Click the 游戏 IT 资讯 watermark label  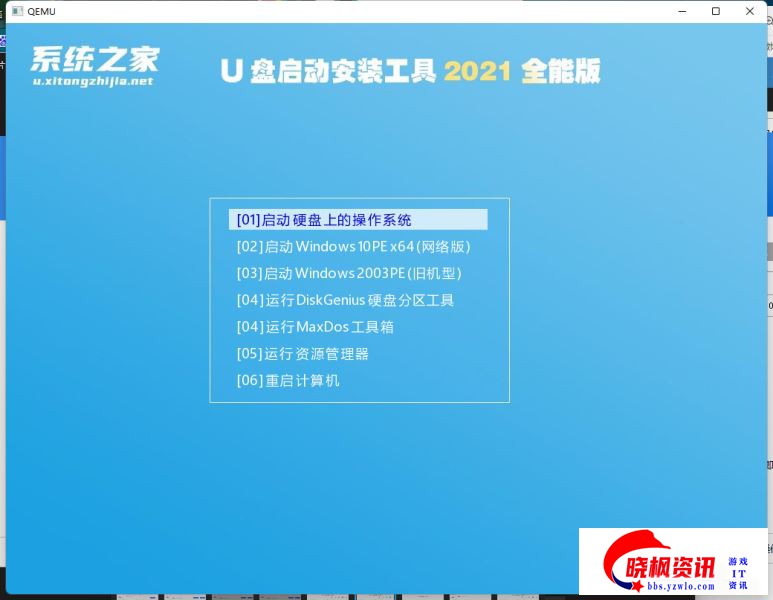pos(738,573)
